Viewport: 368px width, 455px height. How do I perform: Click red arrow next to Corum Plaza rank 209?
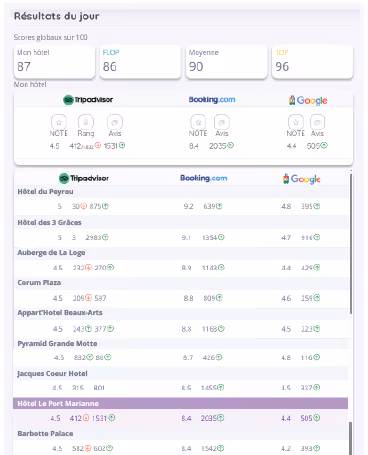(88, 298)
